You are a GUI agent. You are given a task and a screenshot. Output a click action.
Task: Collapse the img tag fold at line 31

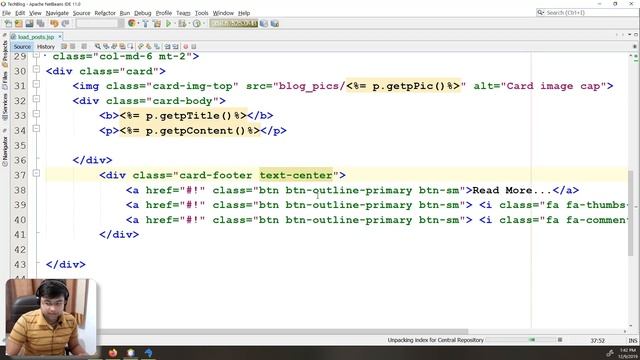(36, 84)
